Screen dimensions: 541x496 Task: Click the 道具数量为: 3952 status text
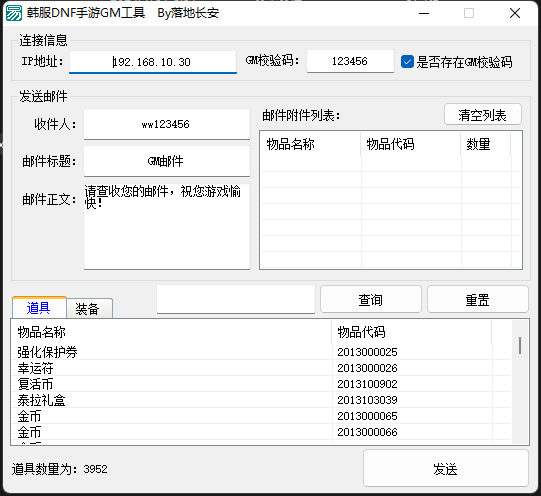(x=60, y=469)
